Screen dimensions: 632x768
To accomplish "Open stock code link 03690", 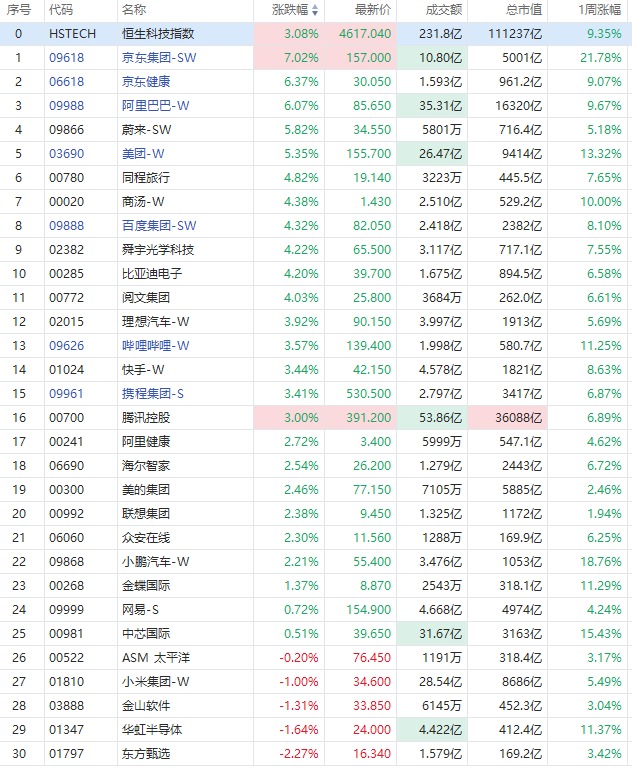I will [67, 154].
